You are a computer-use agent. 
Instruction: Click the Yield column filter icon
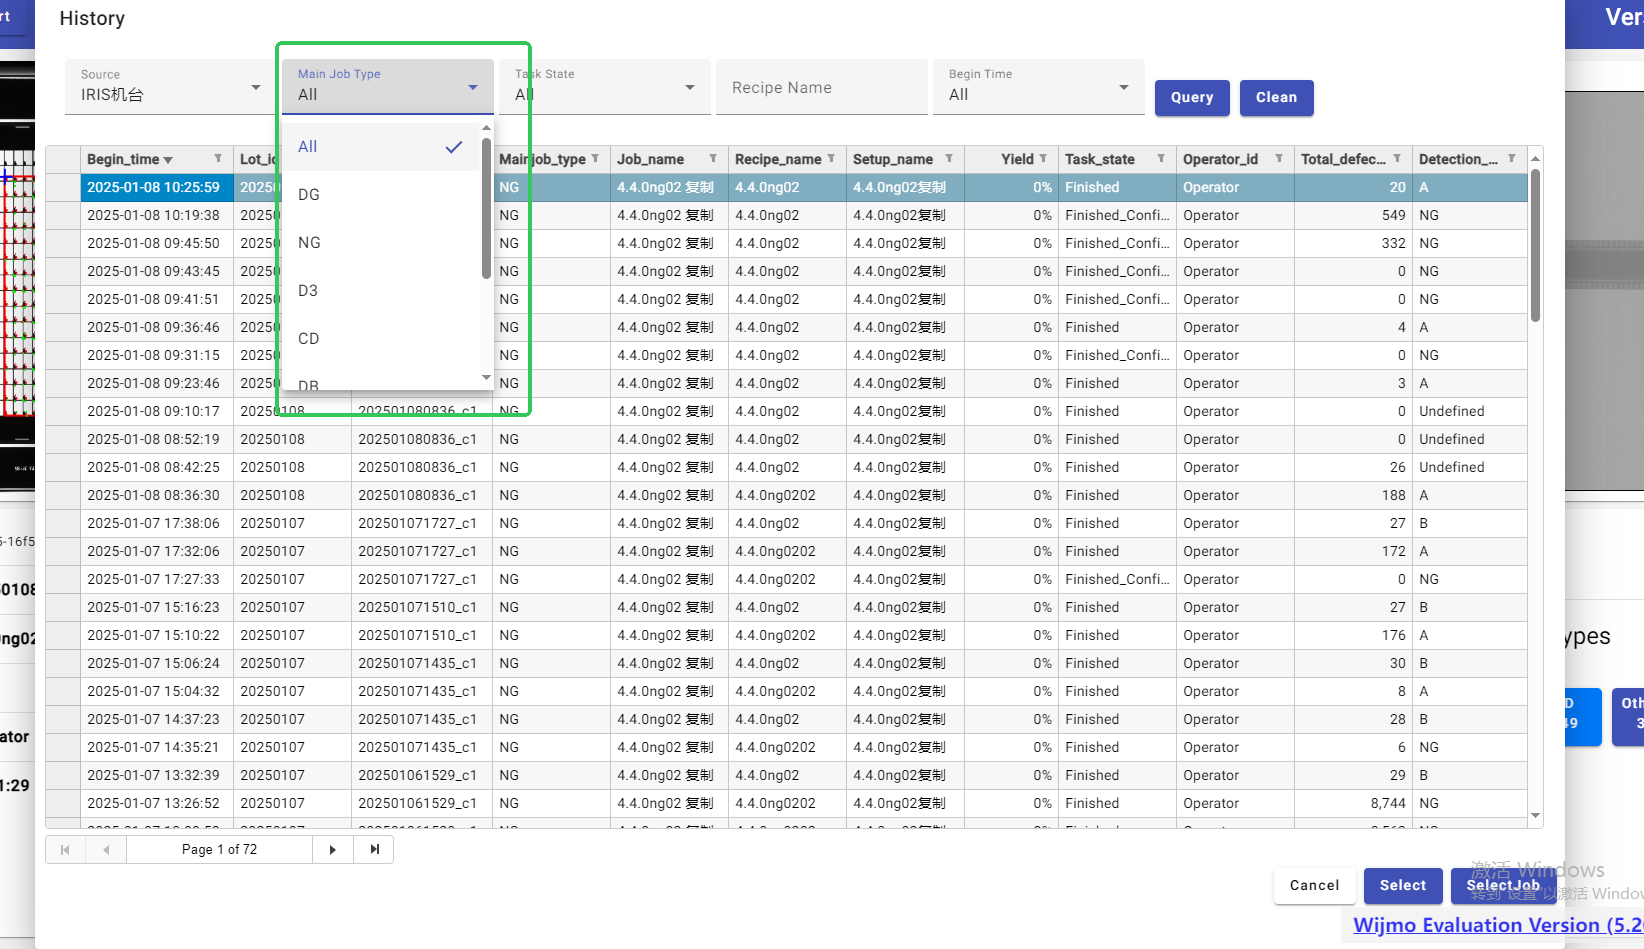[x=1043, y=159]
